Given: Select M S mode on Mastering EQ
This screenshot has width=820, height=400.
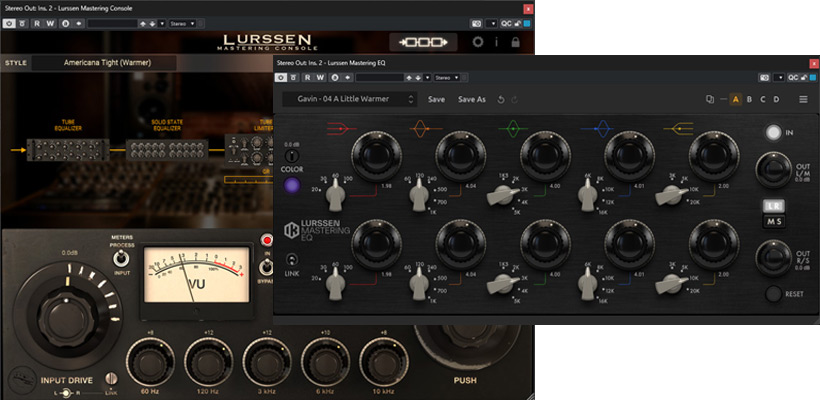Looking at the screenshot, I should (x=775, y=222).
